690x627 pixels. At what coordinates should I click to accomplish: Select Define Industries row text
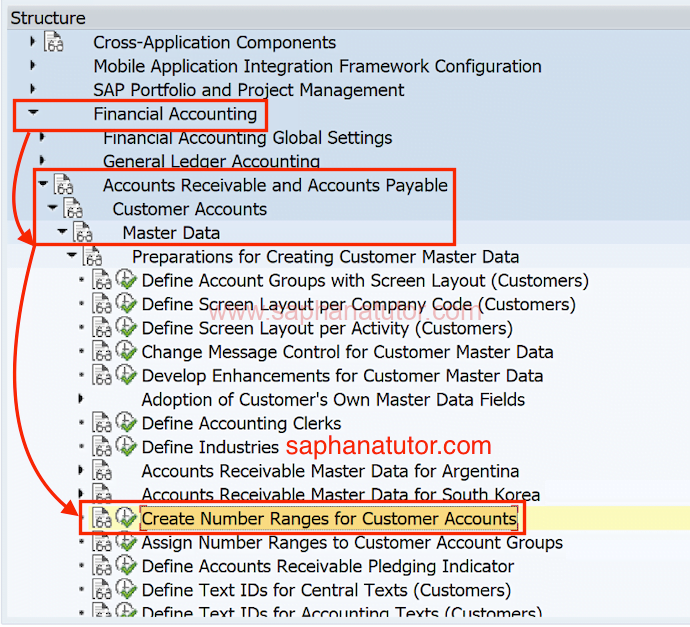210,447
